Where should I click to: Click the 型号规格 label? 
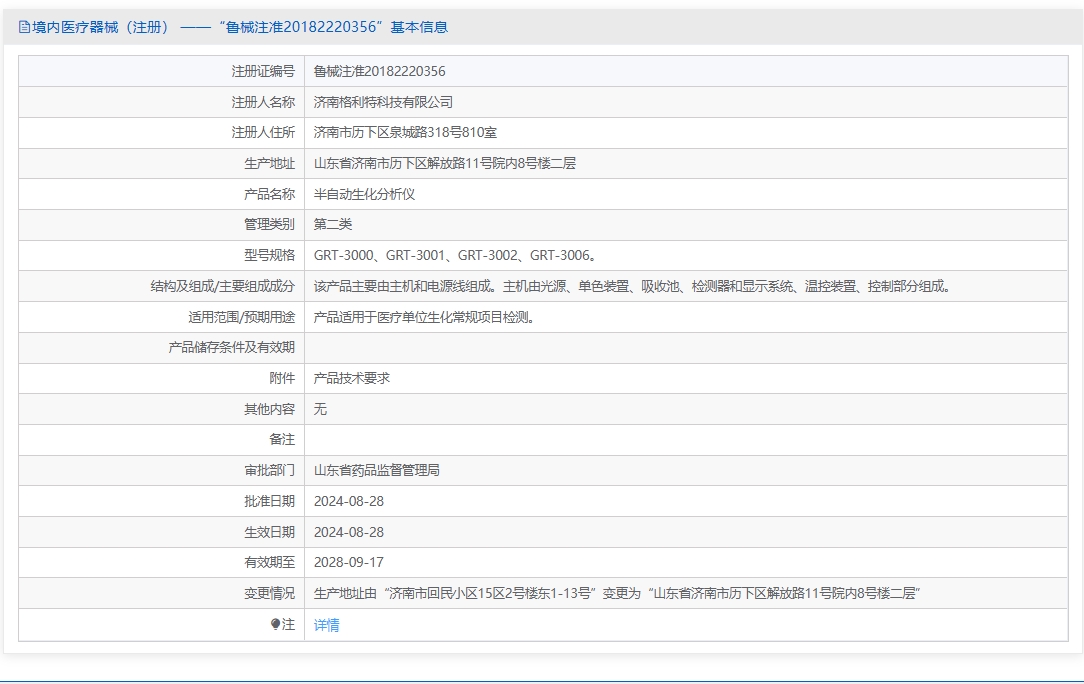(x=269, y=255)
